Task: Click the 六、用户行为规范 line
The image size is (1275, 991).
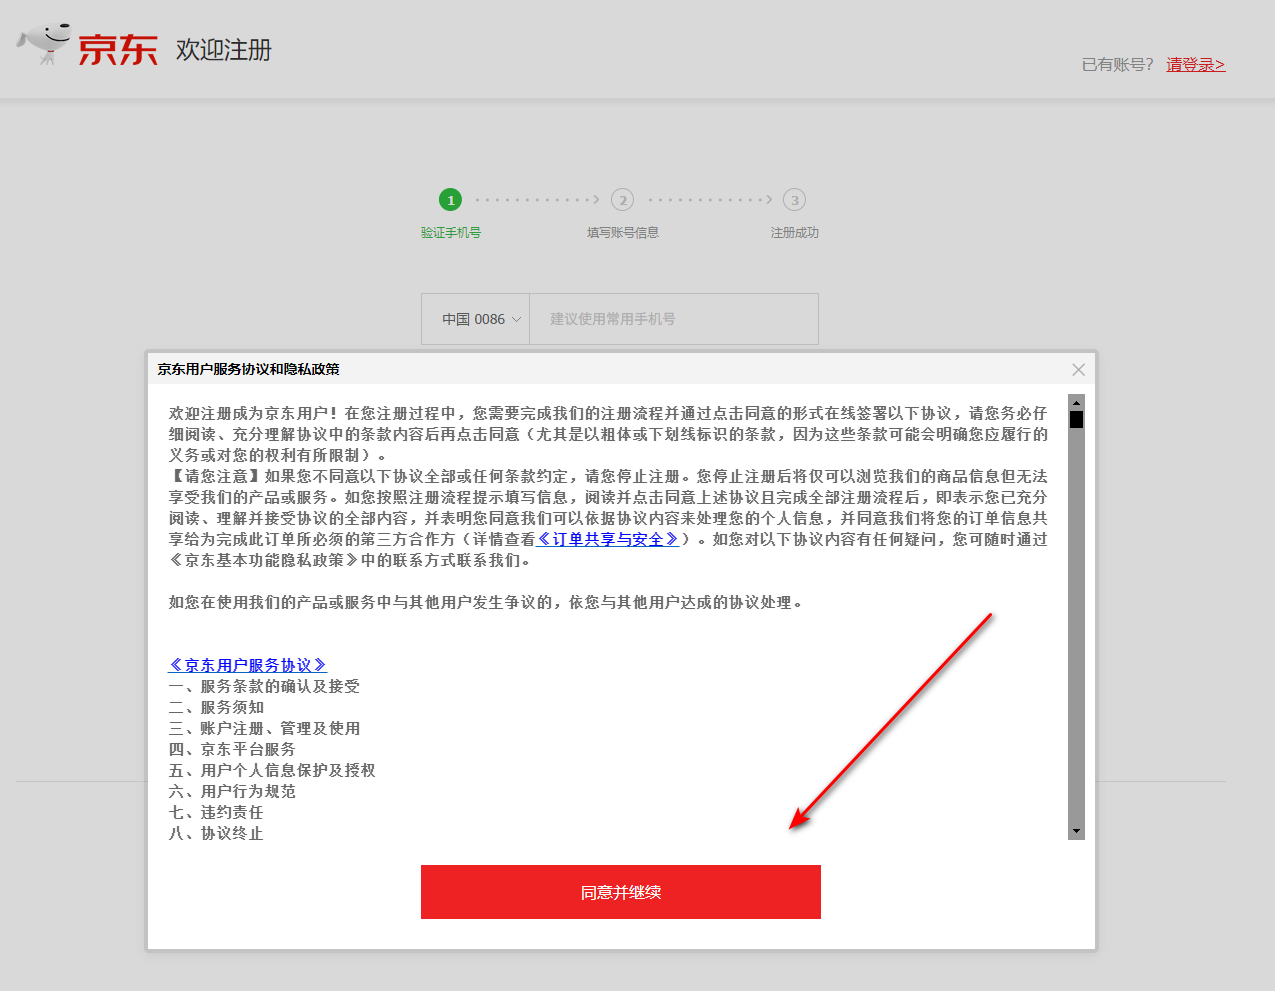Action: click(232, 791)
